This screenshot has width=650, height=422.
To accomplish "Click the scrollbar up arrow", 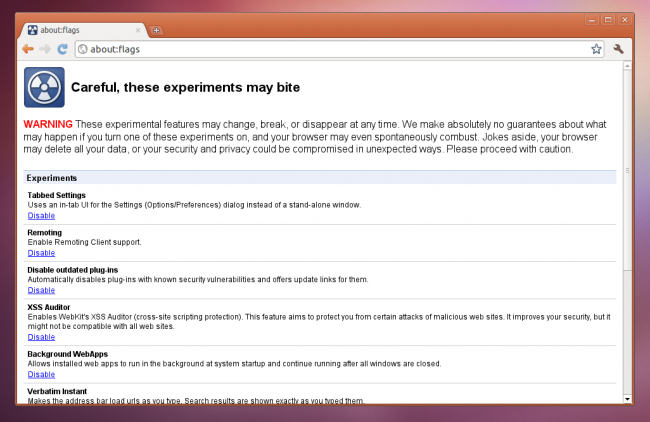I will coord(627,66).
